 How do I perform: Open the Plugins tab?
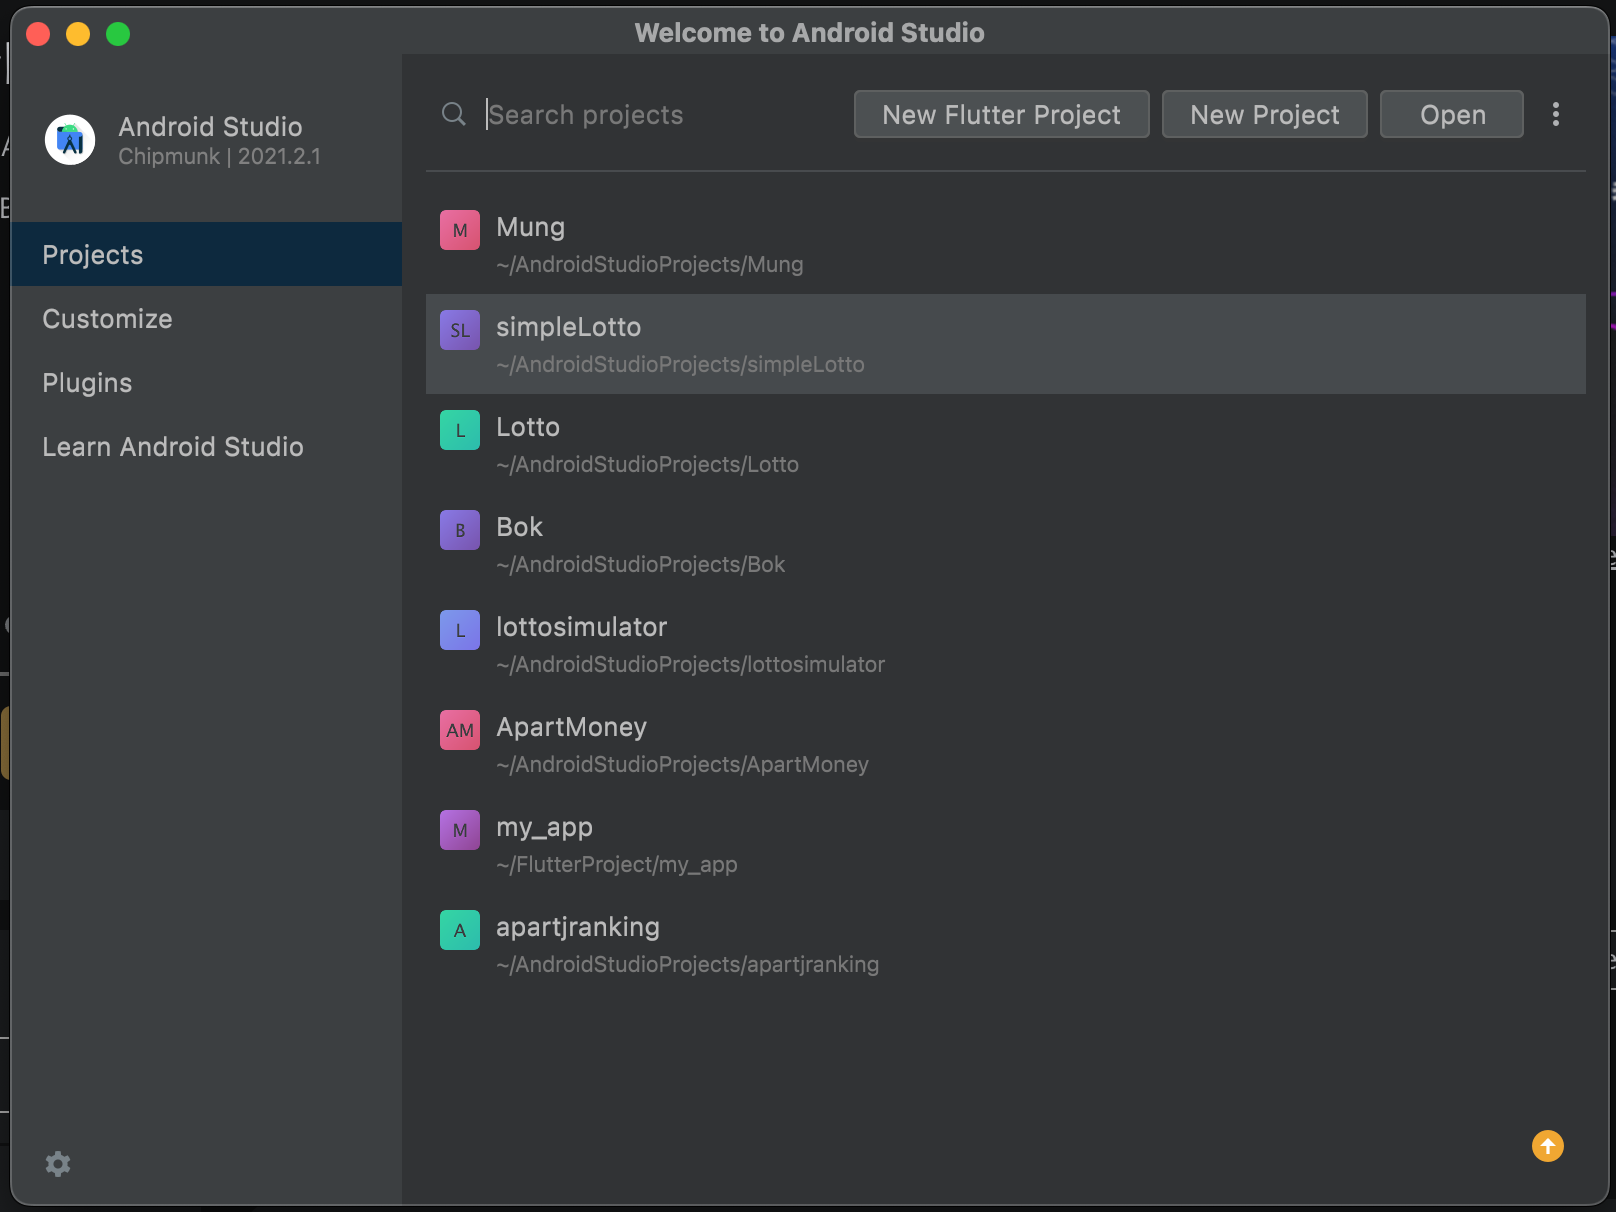(x=206, y=382)
